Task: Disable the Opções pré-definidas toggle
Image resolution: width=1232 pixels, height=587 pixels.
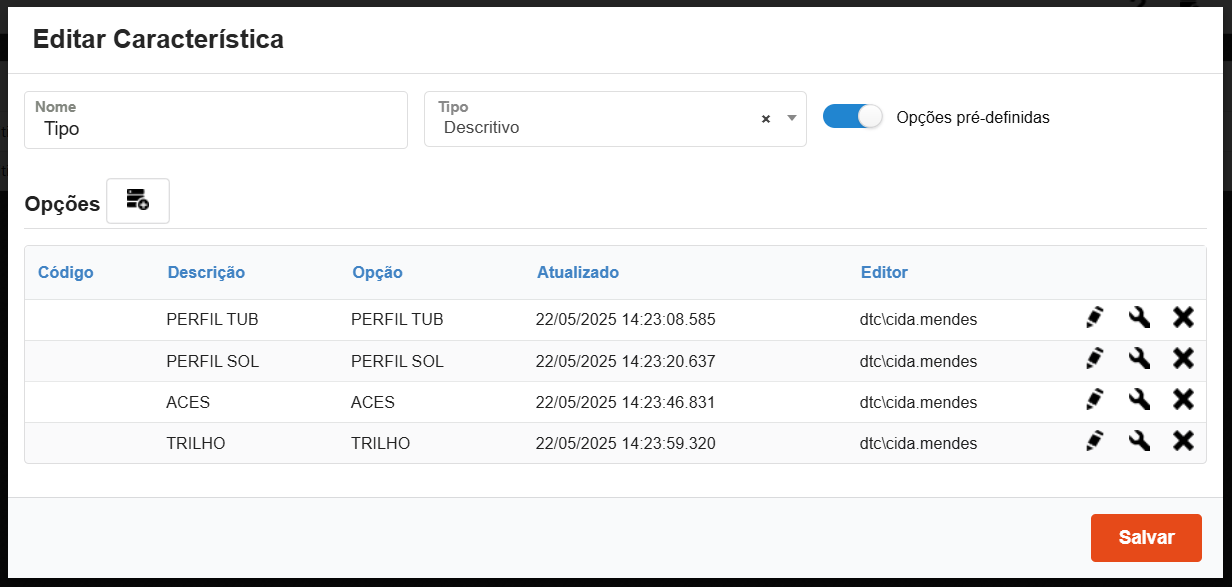Action: pyautogui.click(x=852, y=117)
